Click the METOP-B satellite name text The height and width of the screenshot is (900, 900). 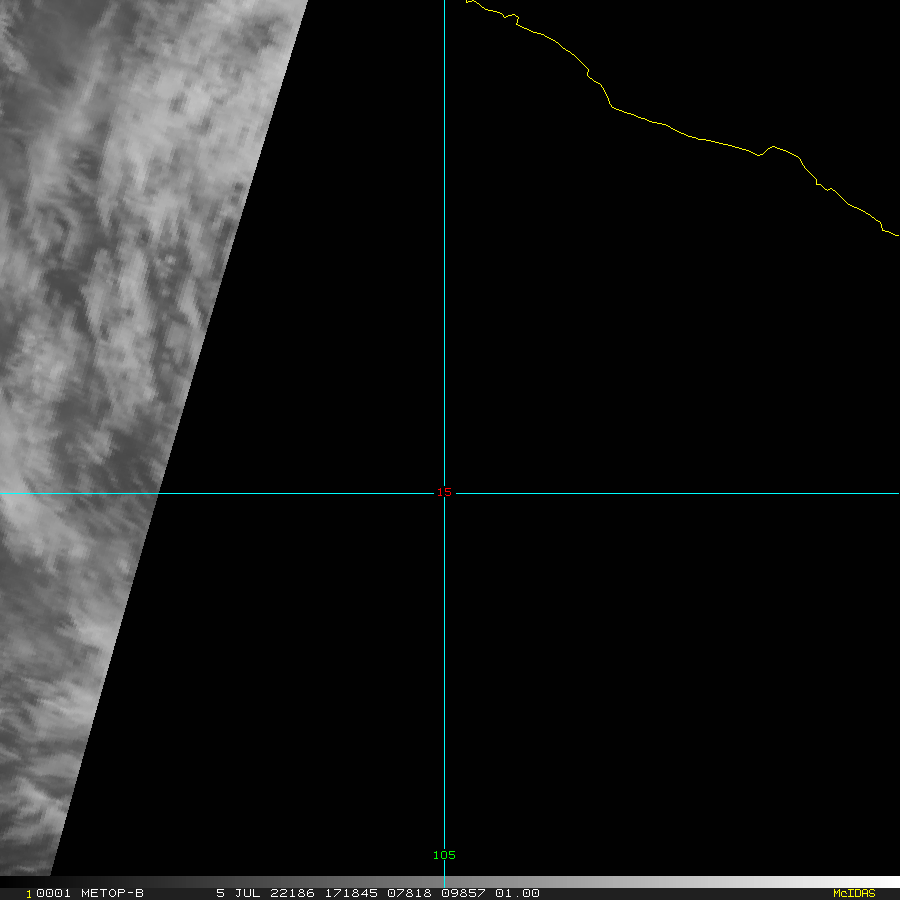click(112, 893)
